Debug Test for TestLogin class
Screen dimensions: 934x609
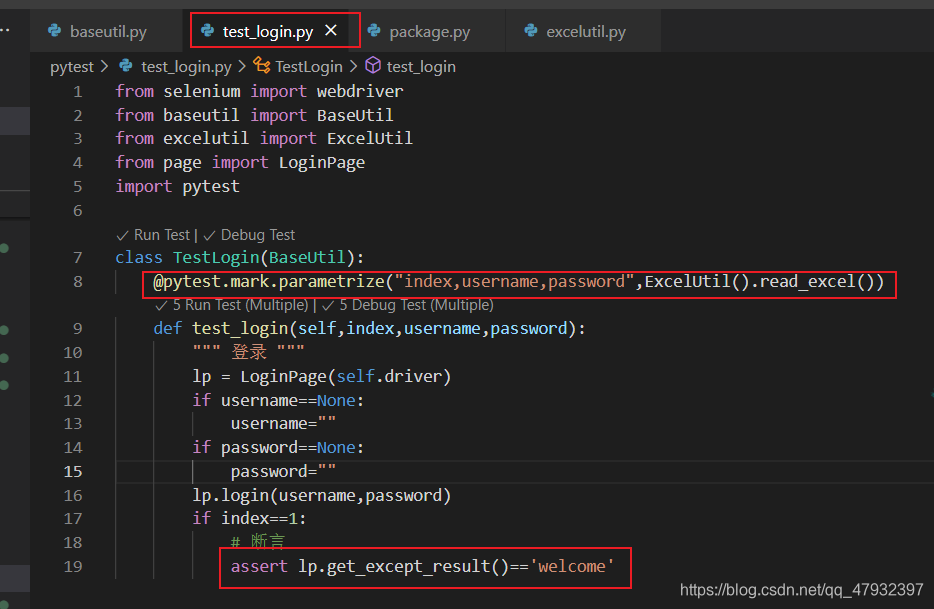click(249, 235)
